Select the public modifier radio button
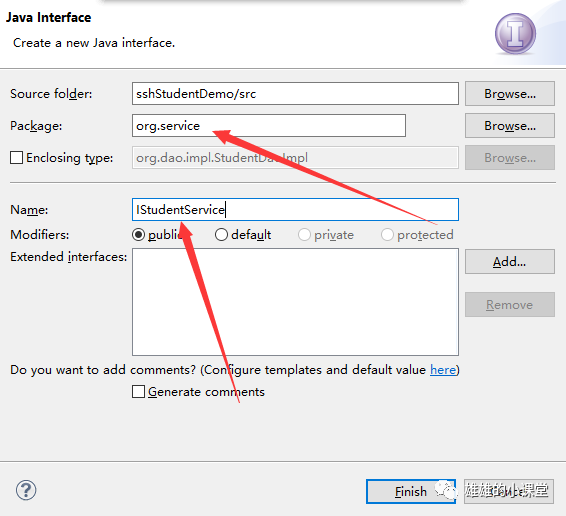The height and width of the screenshot is (516, 566). click(138, 235)
